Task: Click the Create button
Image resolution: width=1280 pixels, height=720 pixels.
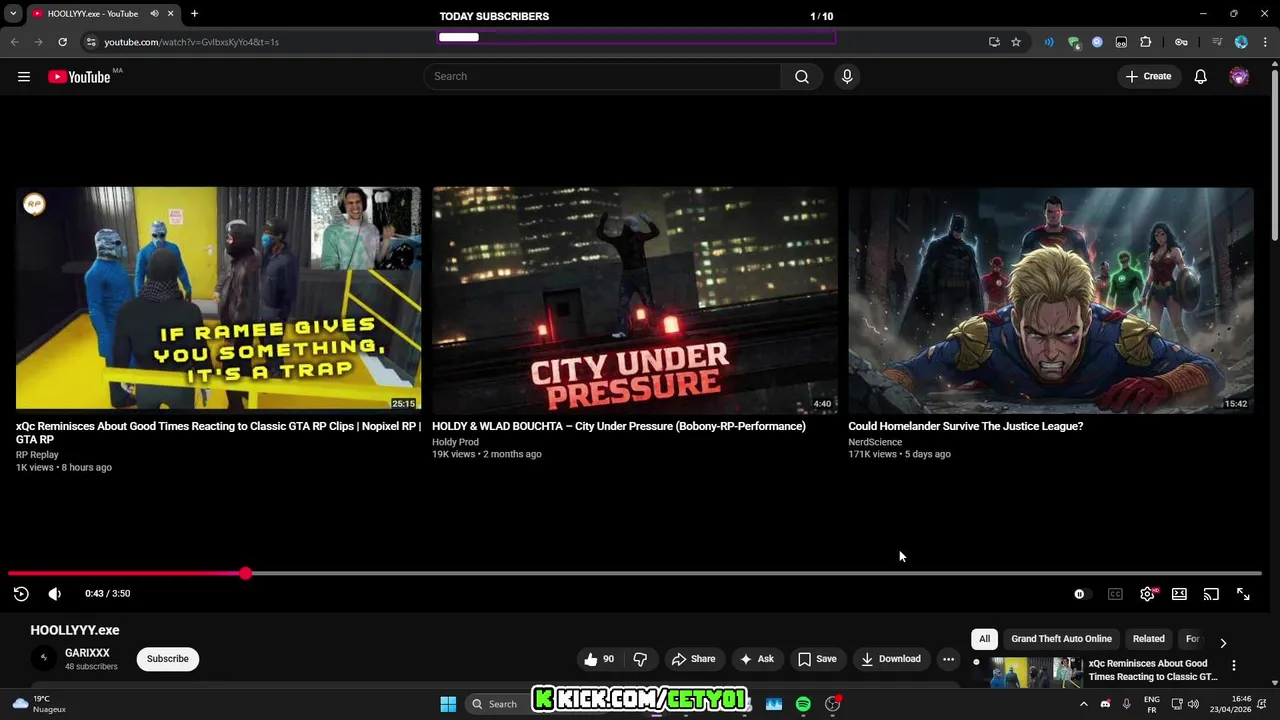Action: pos(1148,77)
